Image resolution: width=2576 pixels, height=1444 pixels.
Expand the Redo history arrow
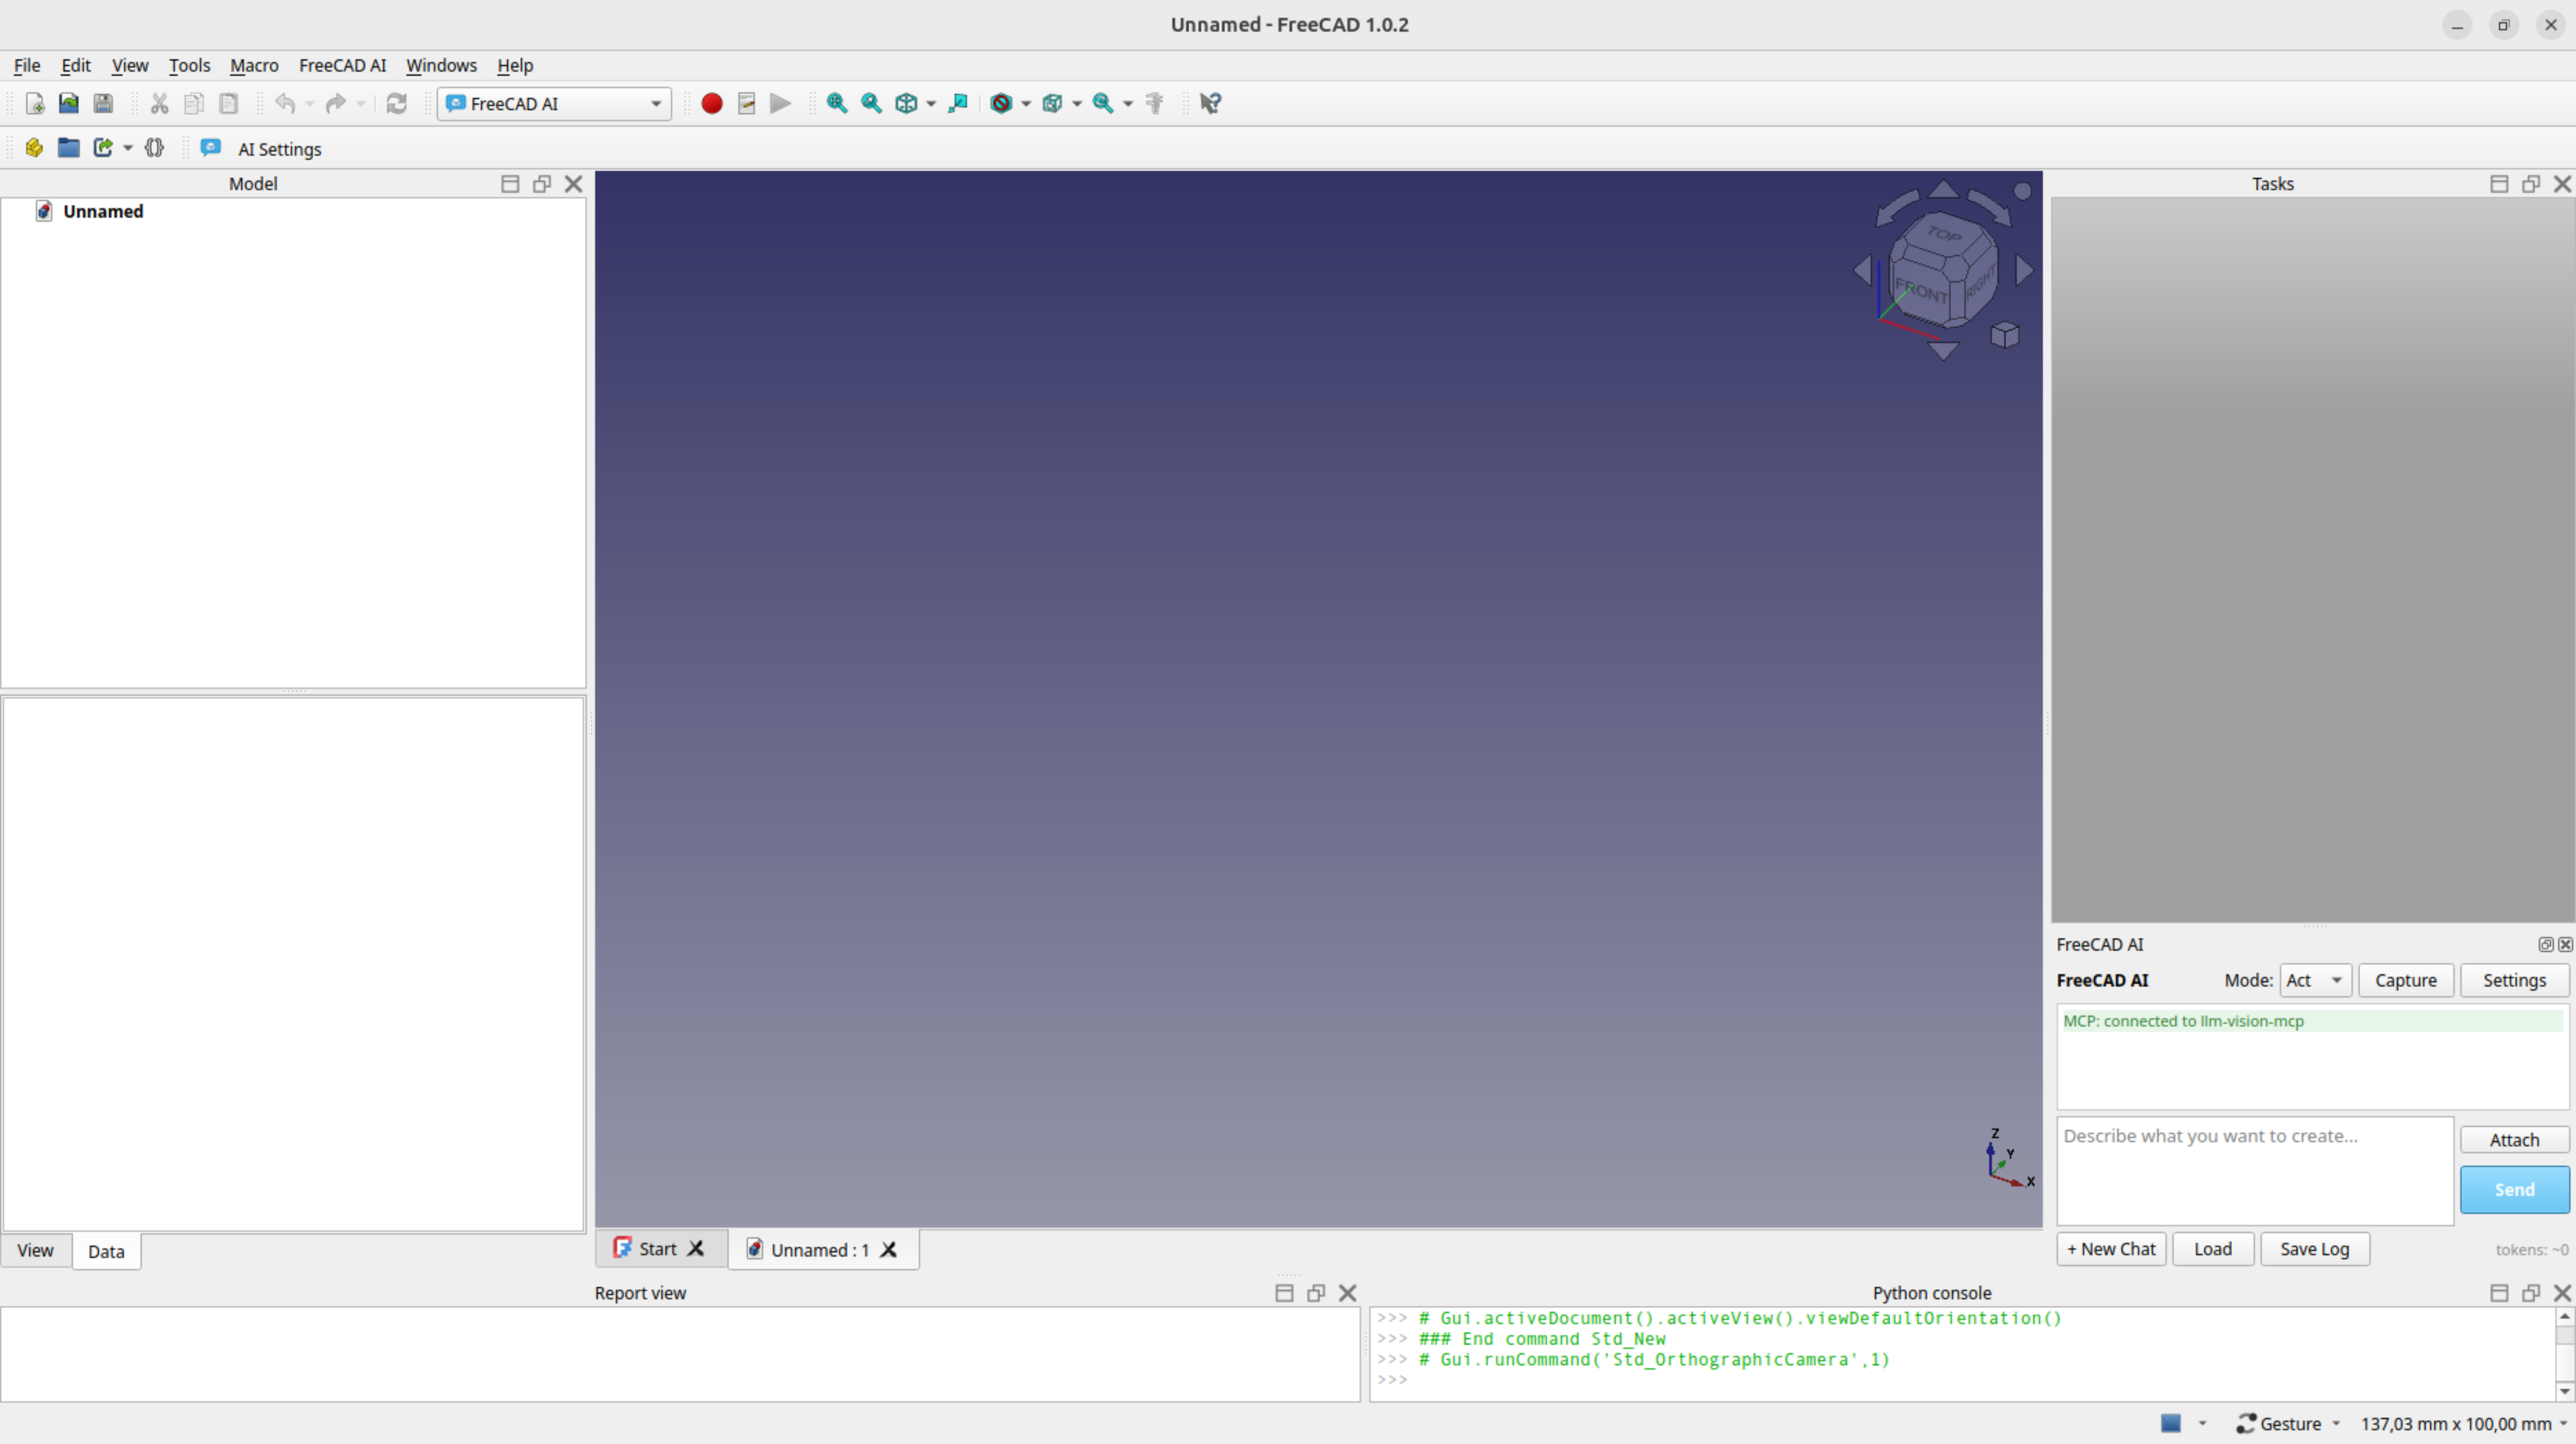pos(361,104)
